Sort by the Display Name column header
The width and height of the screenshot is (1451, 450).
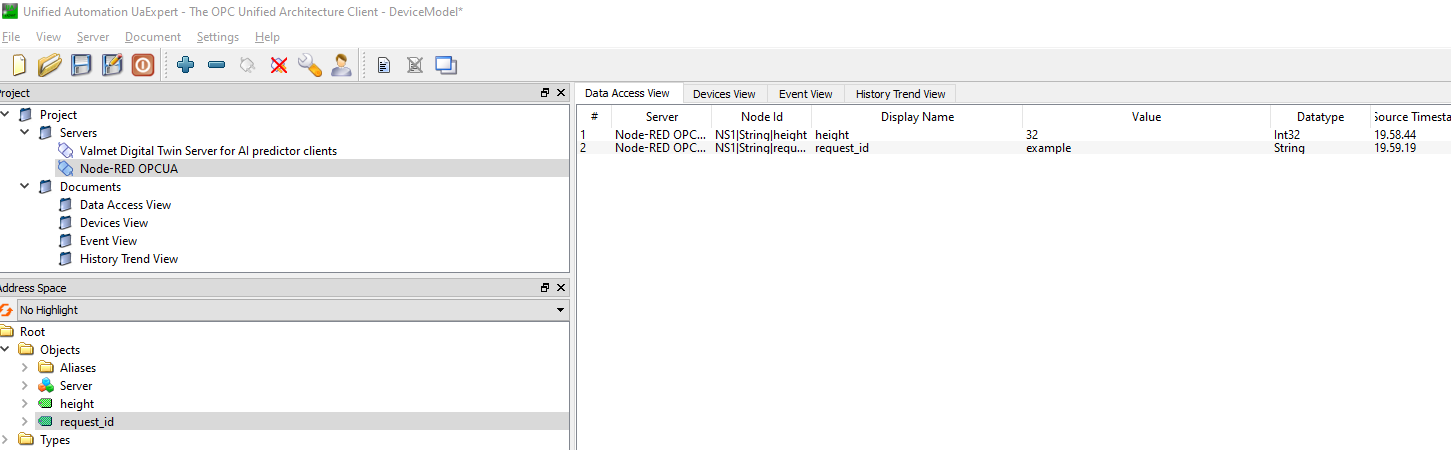coord(917,117)
